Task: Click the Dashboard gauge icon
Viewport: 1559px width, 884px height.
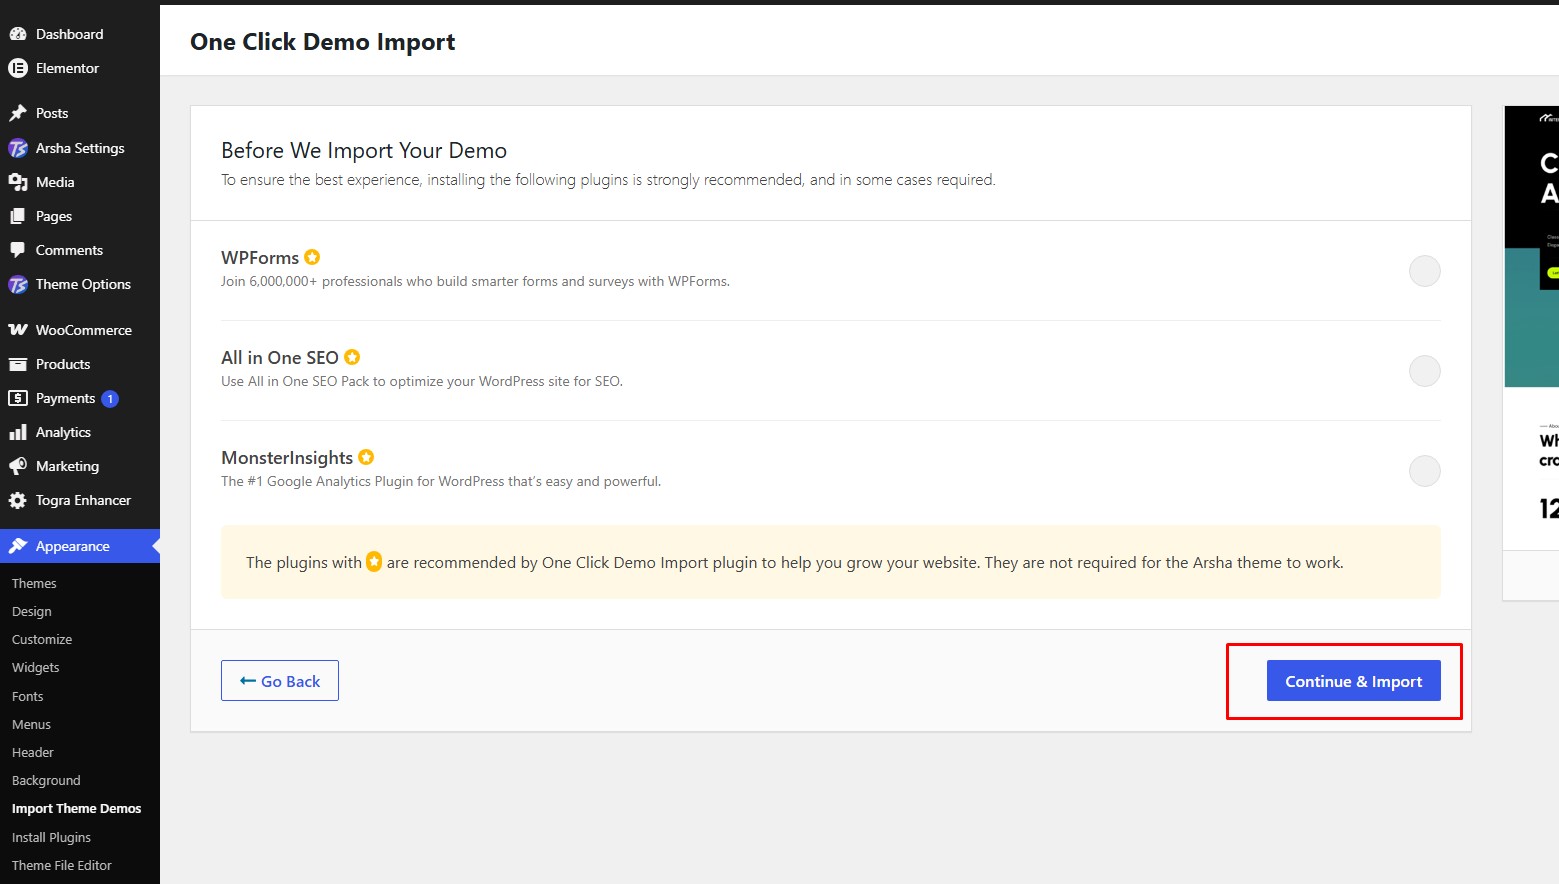Action: coord(18,34)
